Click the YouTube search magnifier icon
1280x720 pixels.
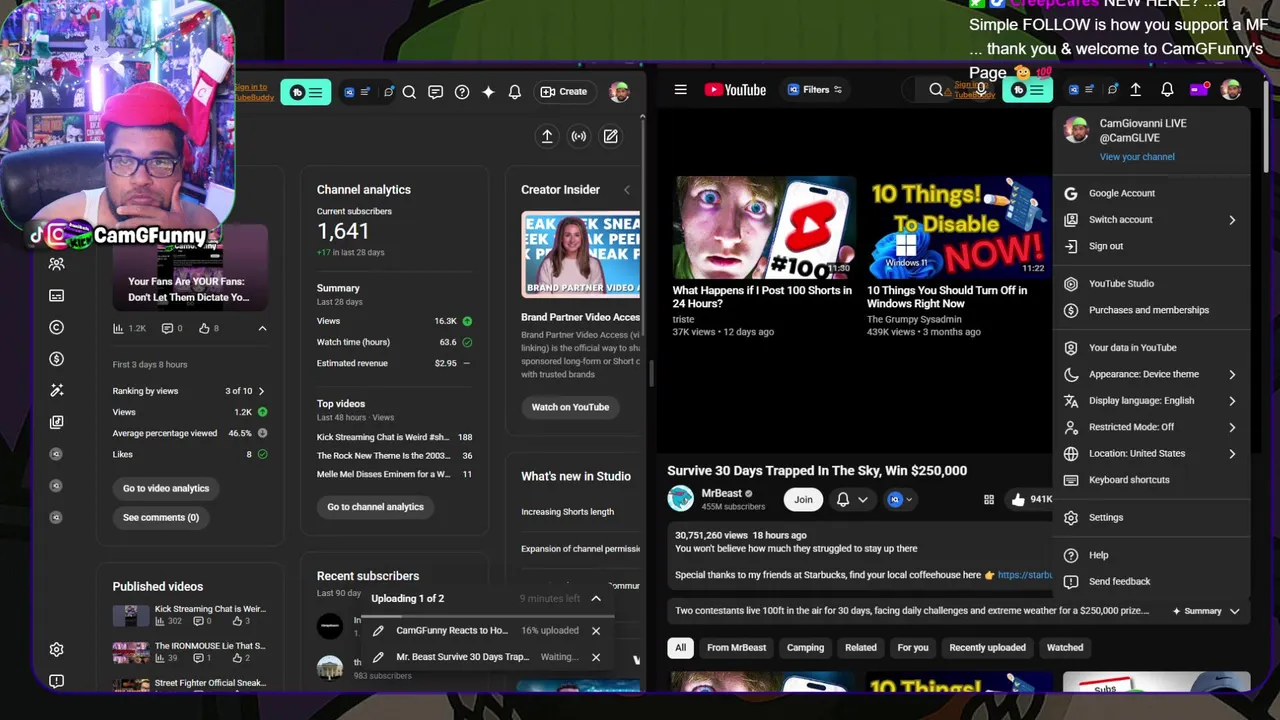point(936,90)
